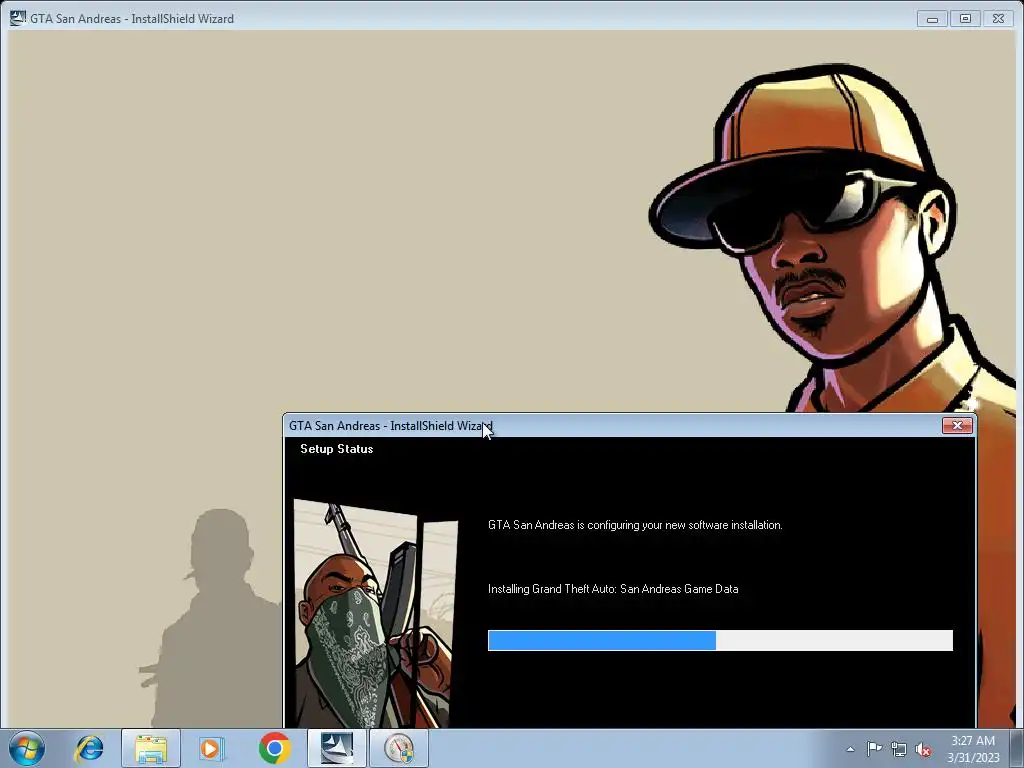The image size is (1024, 768).
Task: Click 'Installing Grand Theft Auto: San Andreas Game Data' text
Action: 613,589
